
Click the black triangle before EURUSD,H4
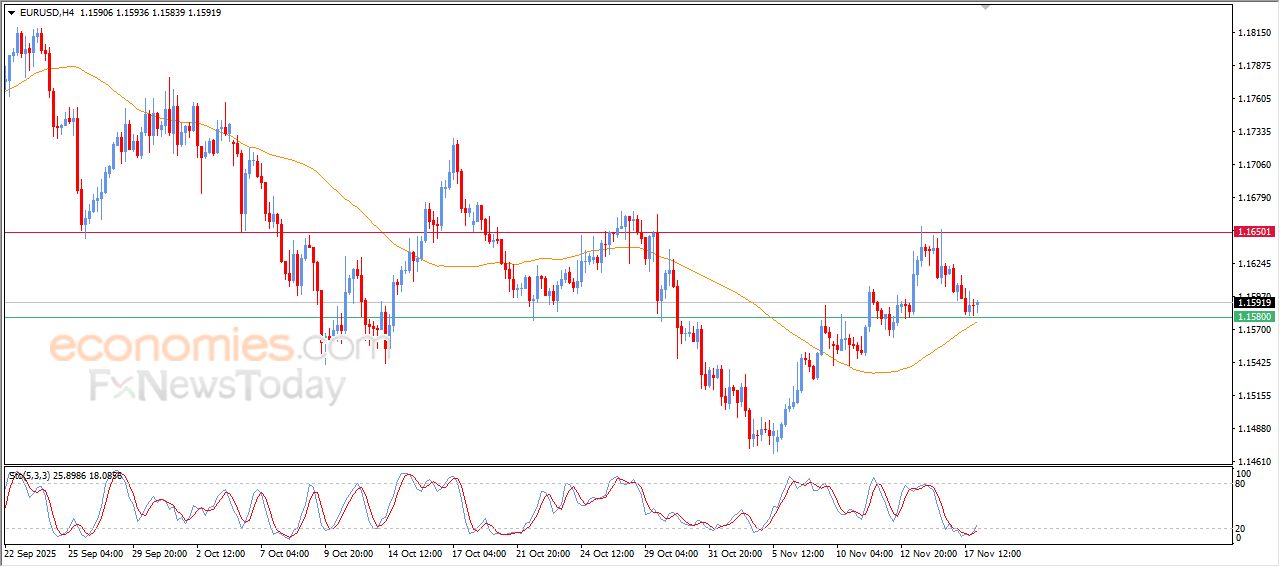(x=11, y=13)
